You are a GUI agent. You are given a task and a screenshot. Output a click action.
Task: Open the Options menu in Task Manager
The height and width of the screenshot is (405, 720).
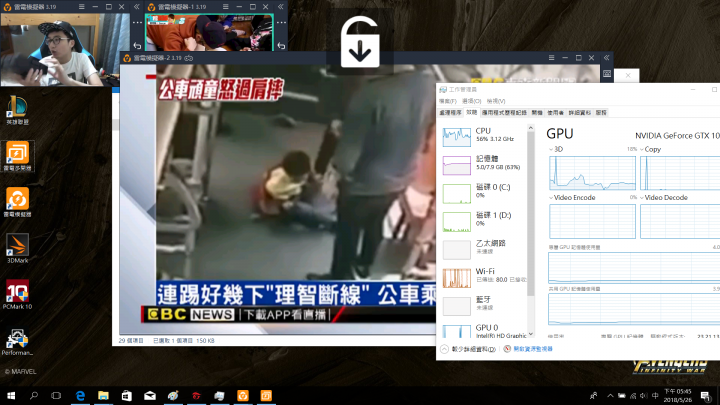point(471,101)
